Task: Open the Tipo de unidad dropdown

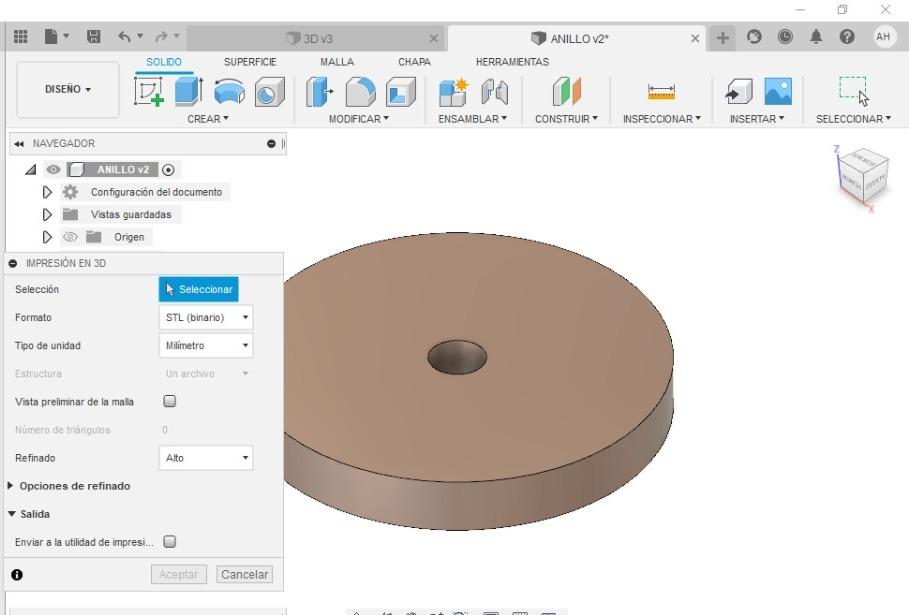Action: point(206,345)
